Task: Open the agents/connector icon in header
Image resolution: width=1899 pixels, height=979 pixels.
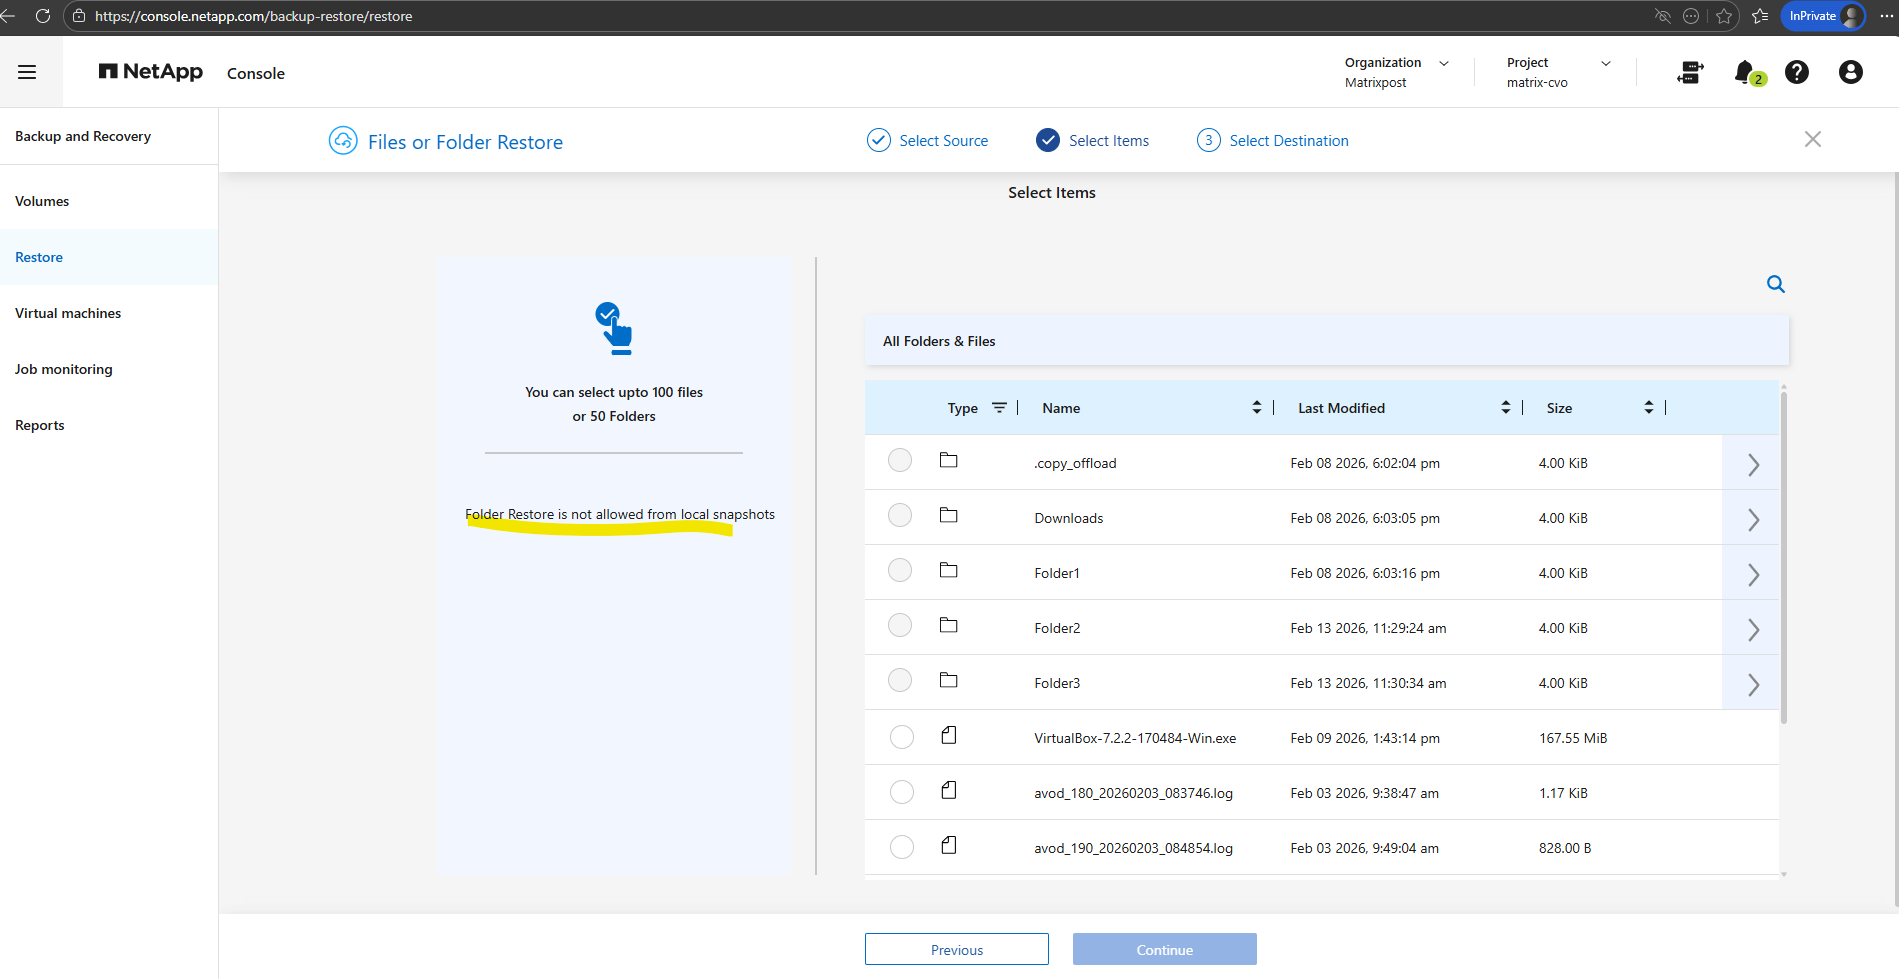Action: point(1690,72)
